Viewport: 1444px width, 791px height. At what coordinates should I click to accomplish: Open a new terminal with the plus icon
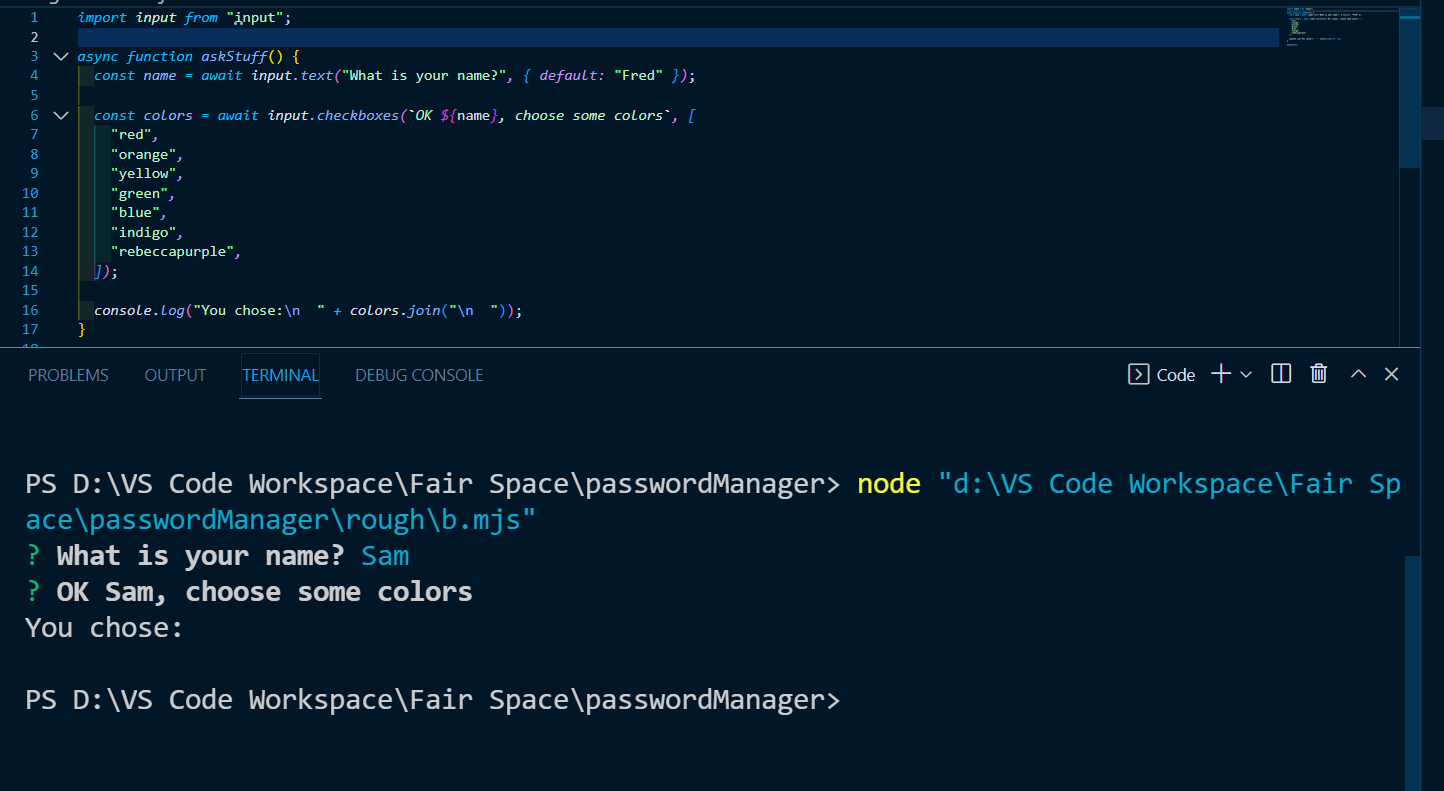1219,373
